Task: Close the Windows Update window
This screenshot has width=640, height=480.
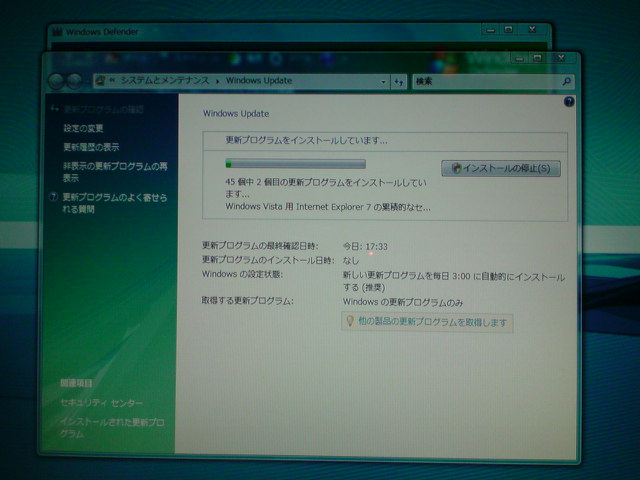Action: (x=561, y=58)
